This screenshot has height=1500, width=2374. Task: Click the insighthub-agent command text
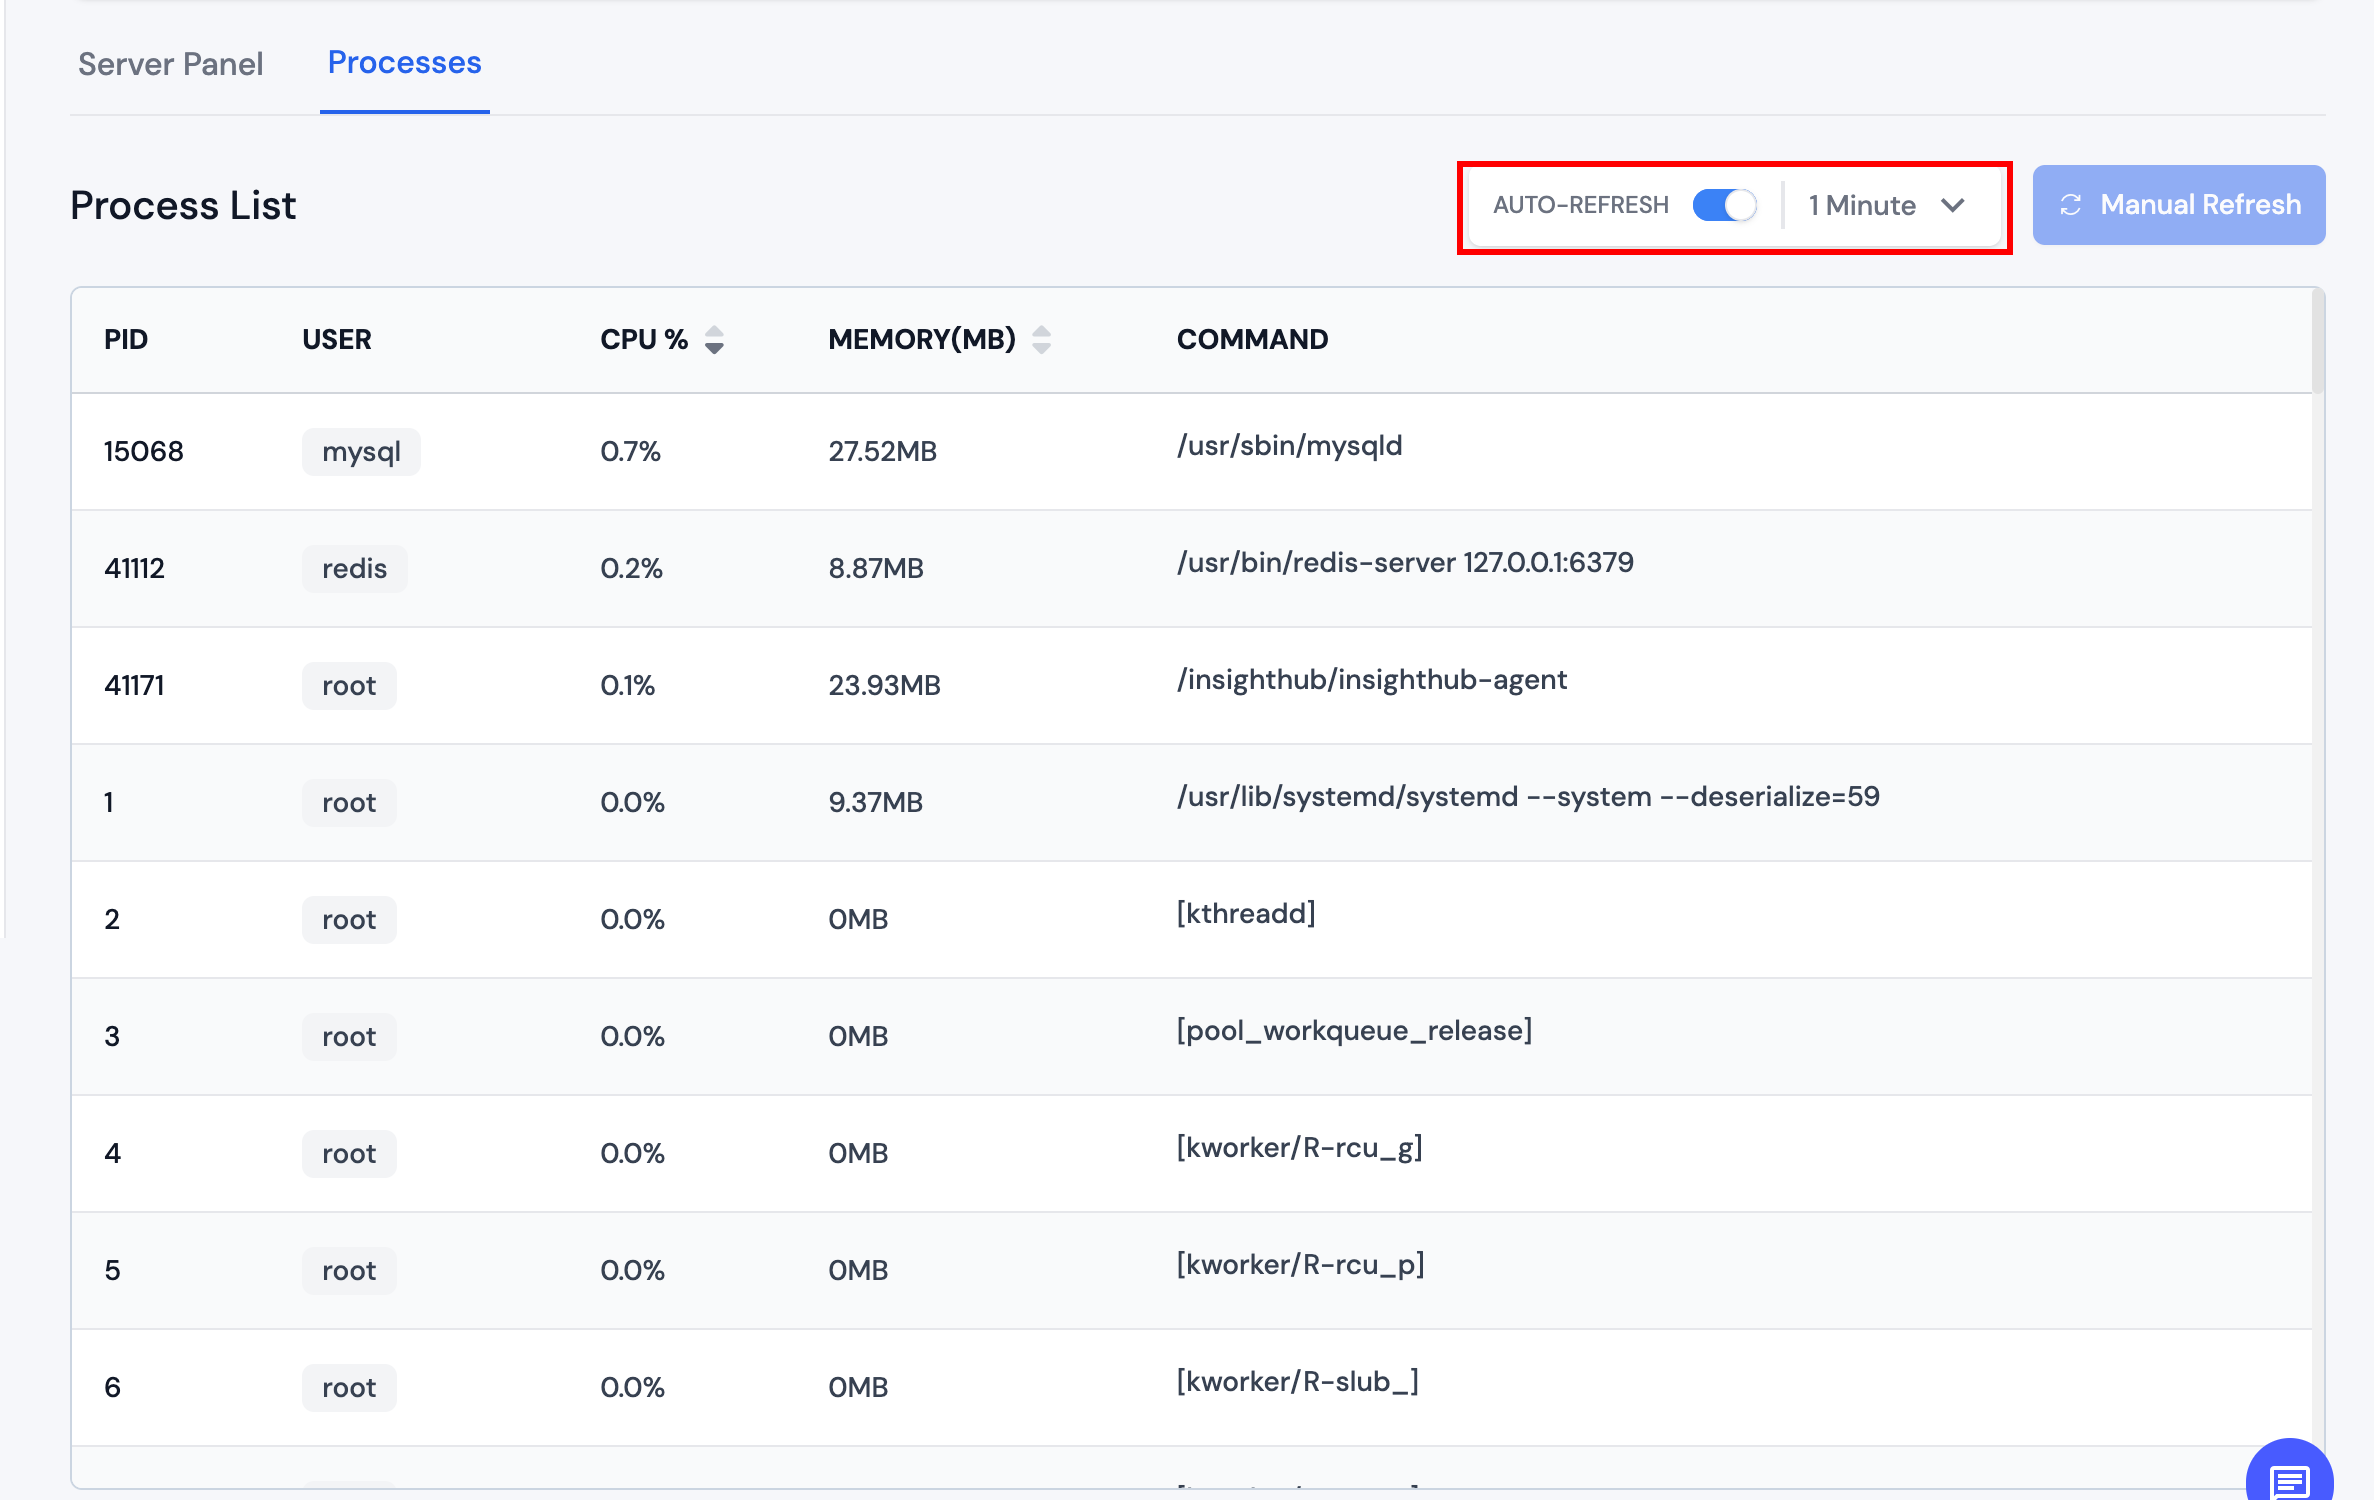click(x=1371, y=680)
